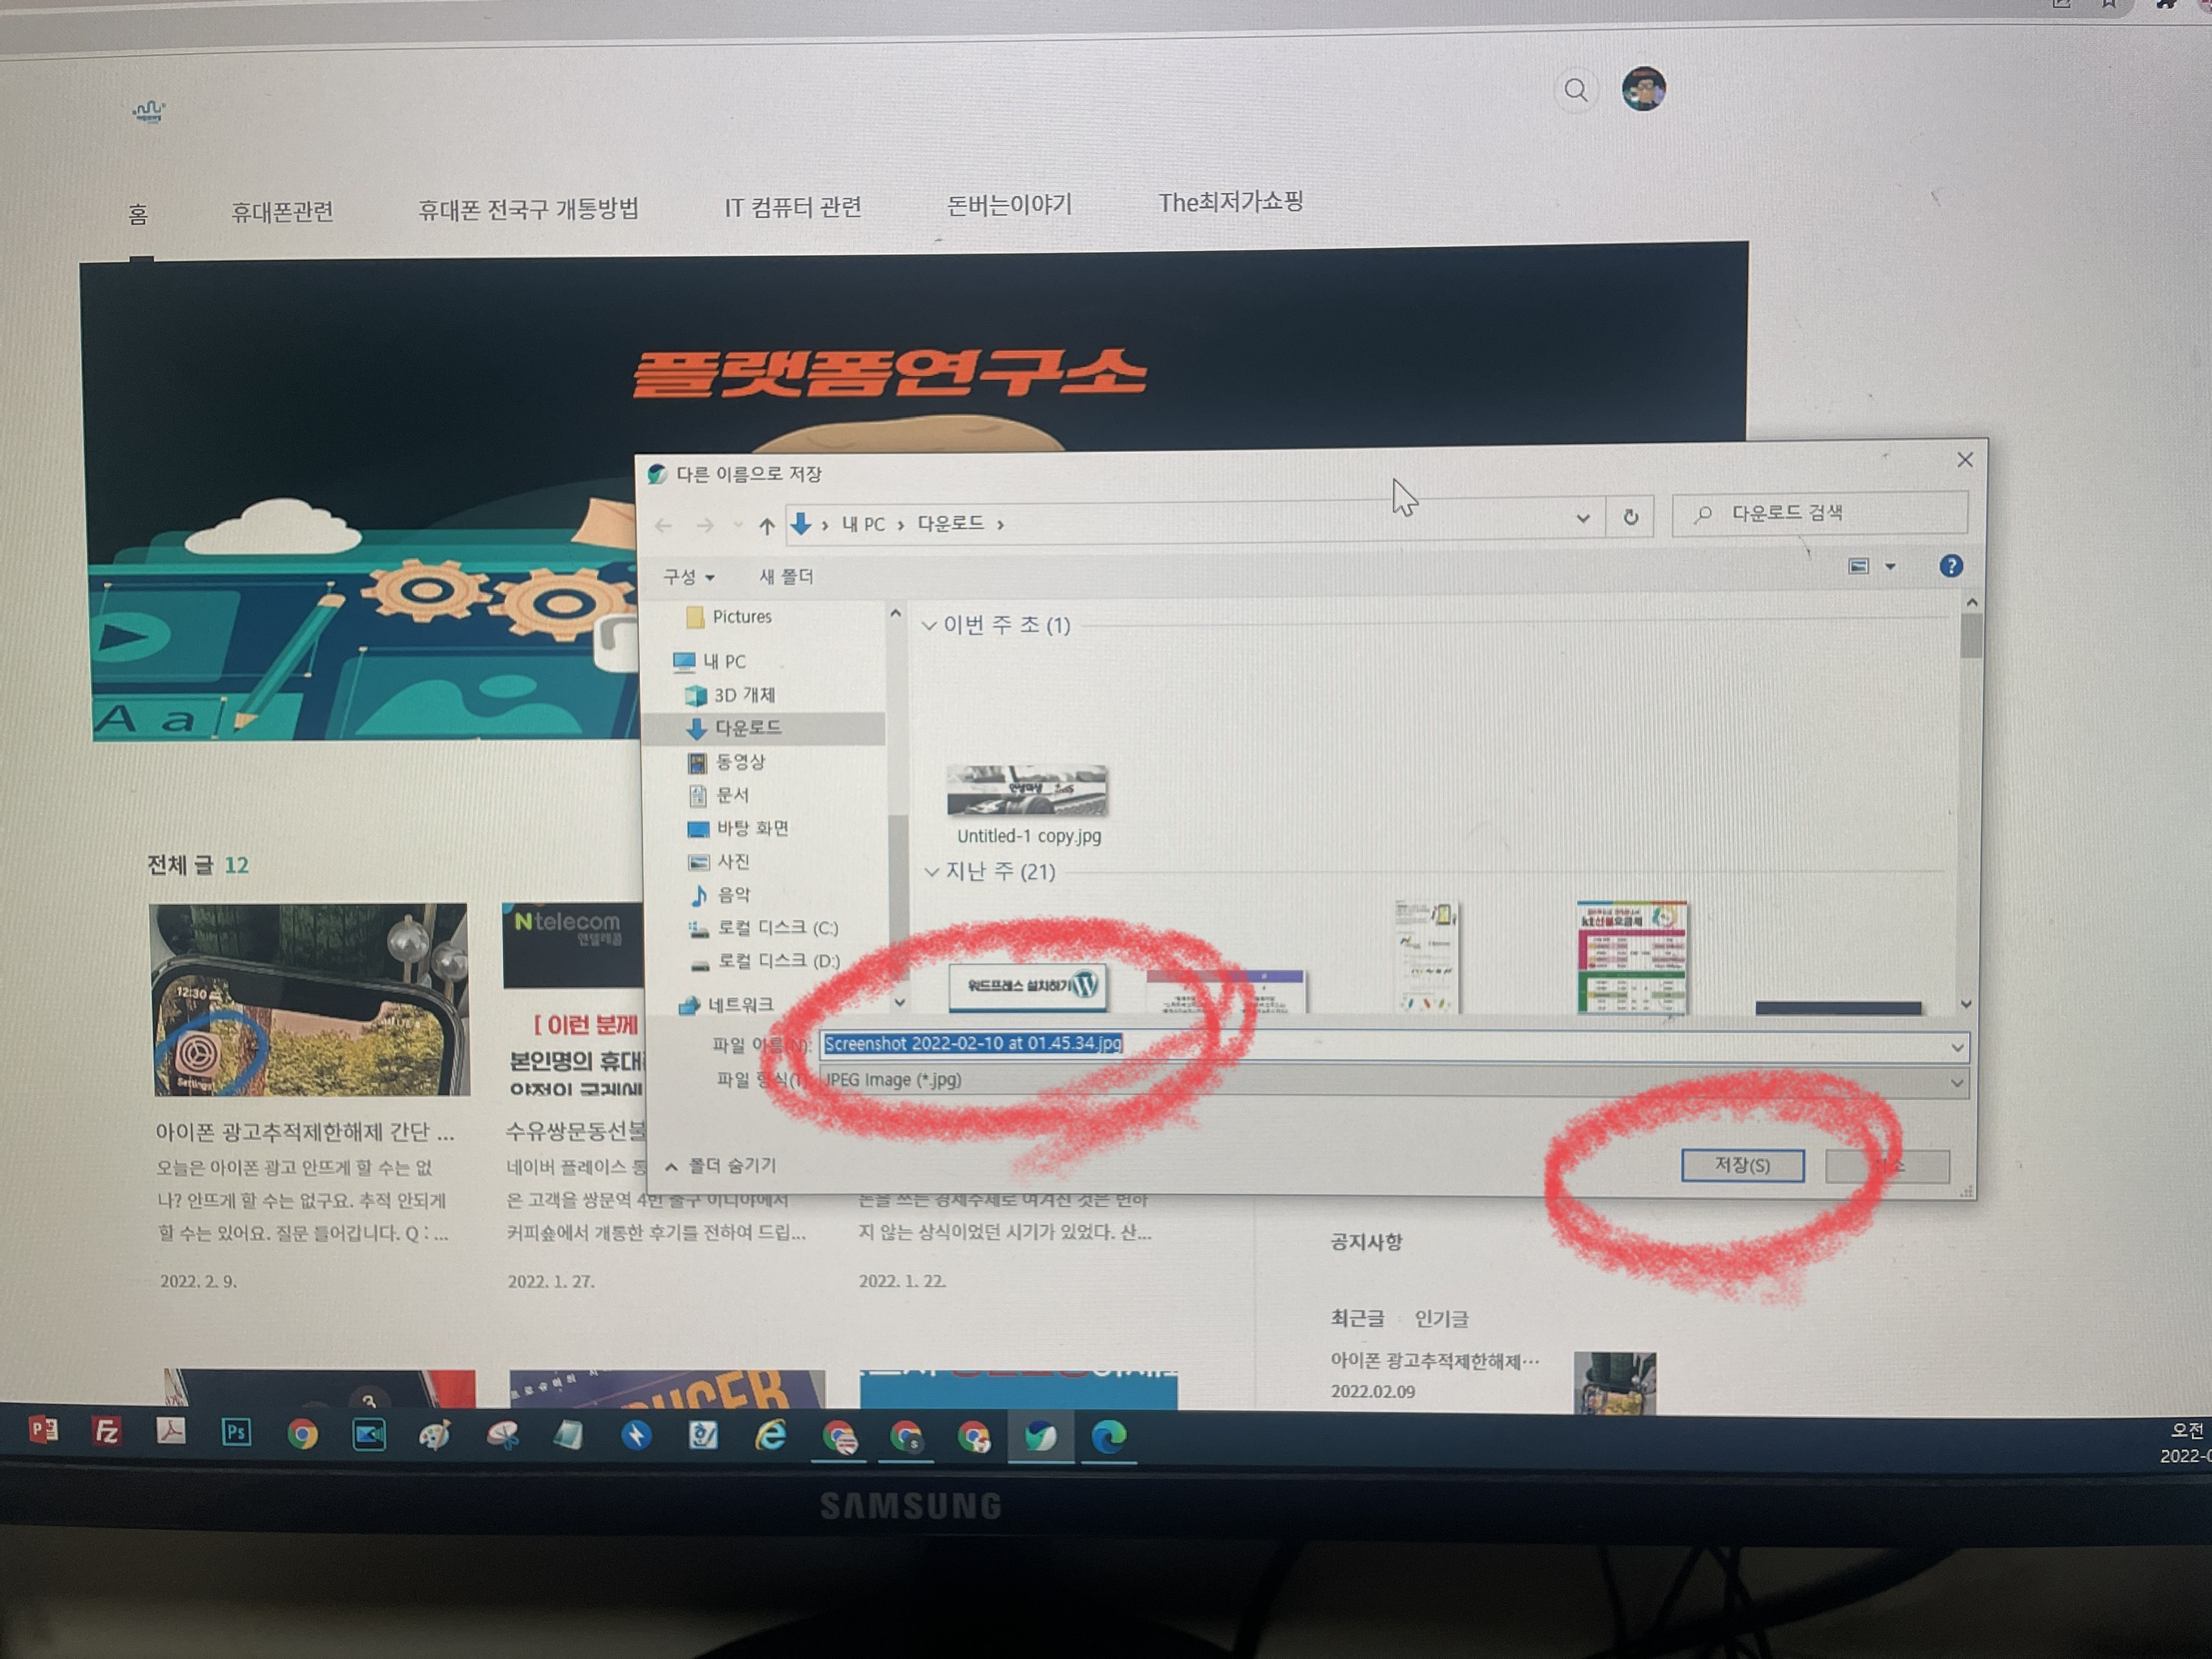The height and width of the screenshot is (1659, 2212).
Task: Switch to the 인기글 tab
Action: [x=1441, y=1319]
